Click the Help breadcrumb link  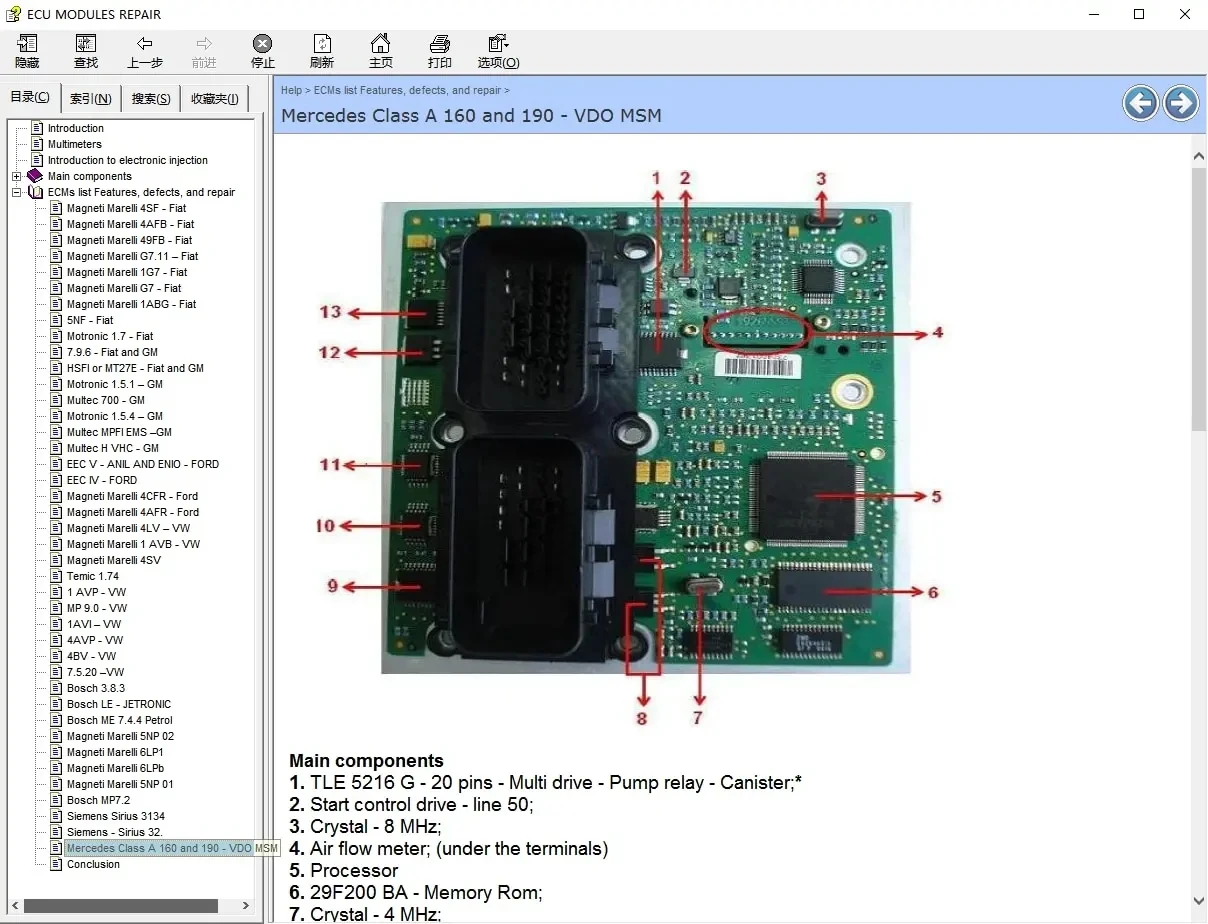pyautogui.click(x=291, y=90)
